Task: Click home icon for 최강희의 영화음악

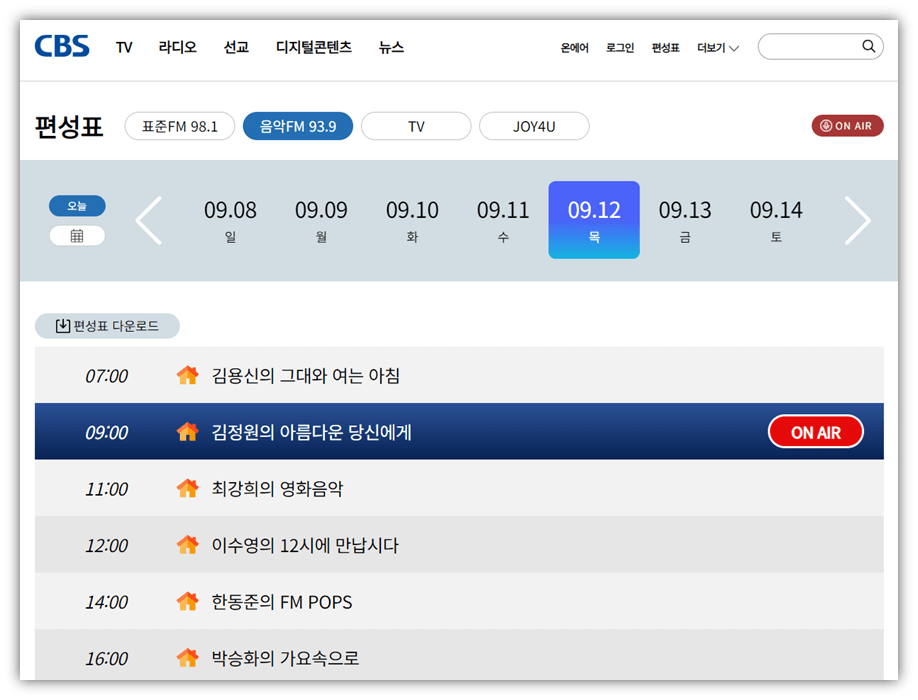Action: pyautogui.click(x=187, y=489)
